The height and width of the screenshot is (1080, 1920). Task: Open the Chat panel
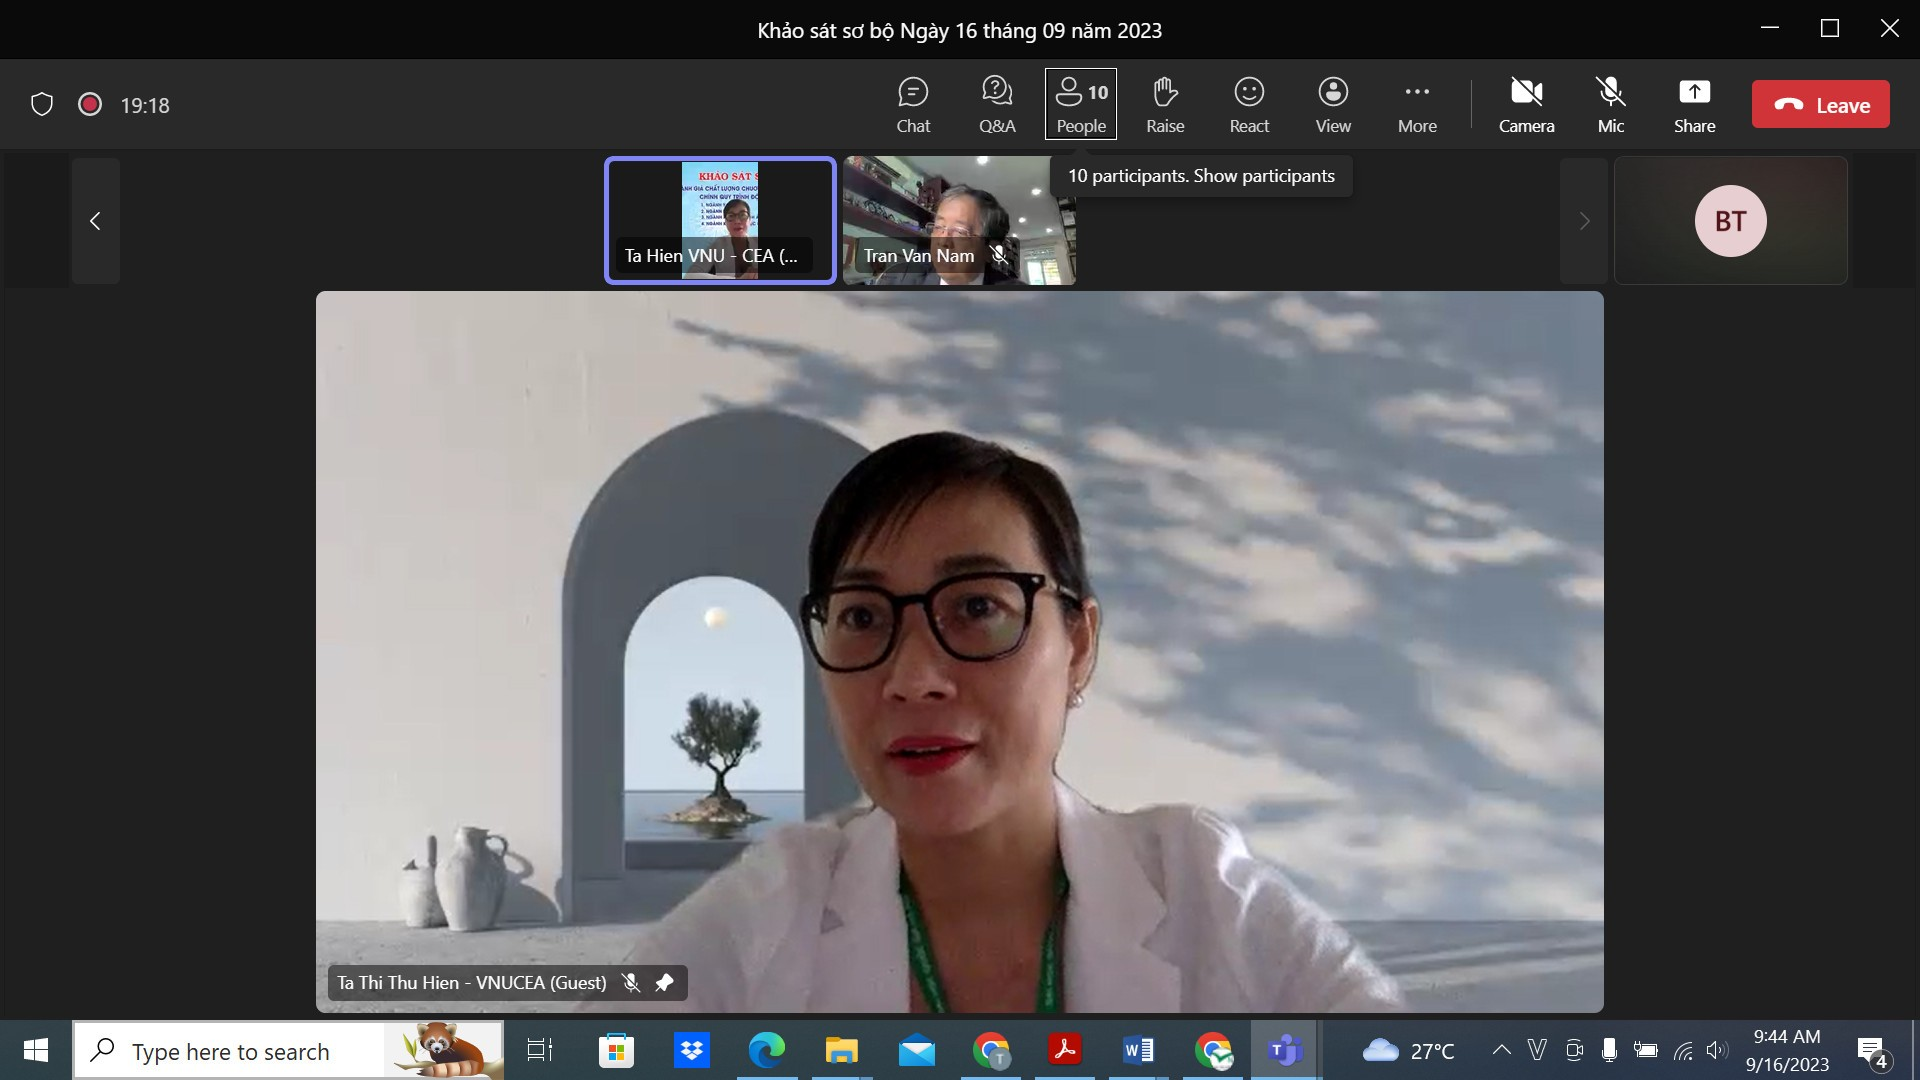tap(912, 105)
